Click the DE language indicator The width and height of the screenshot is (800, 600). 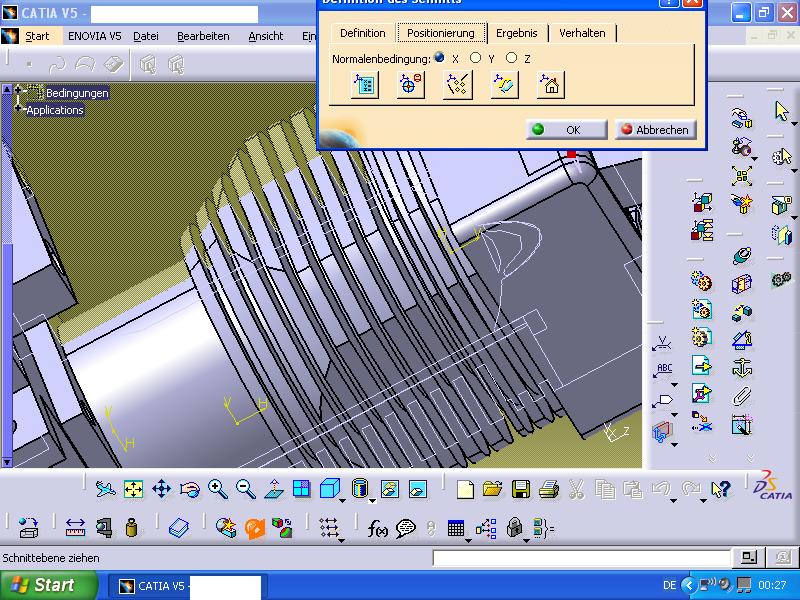coord(669,585)
